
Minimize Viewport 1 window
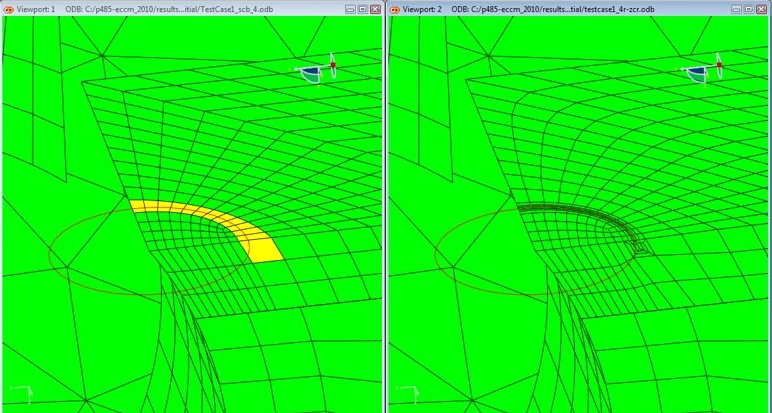coord(349,8)
